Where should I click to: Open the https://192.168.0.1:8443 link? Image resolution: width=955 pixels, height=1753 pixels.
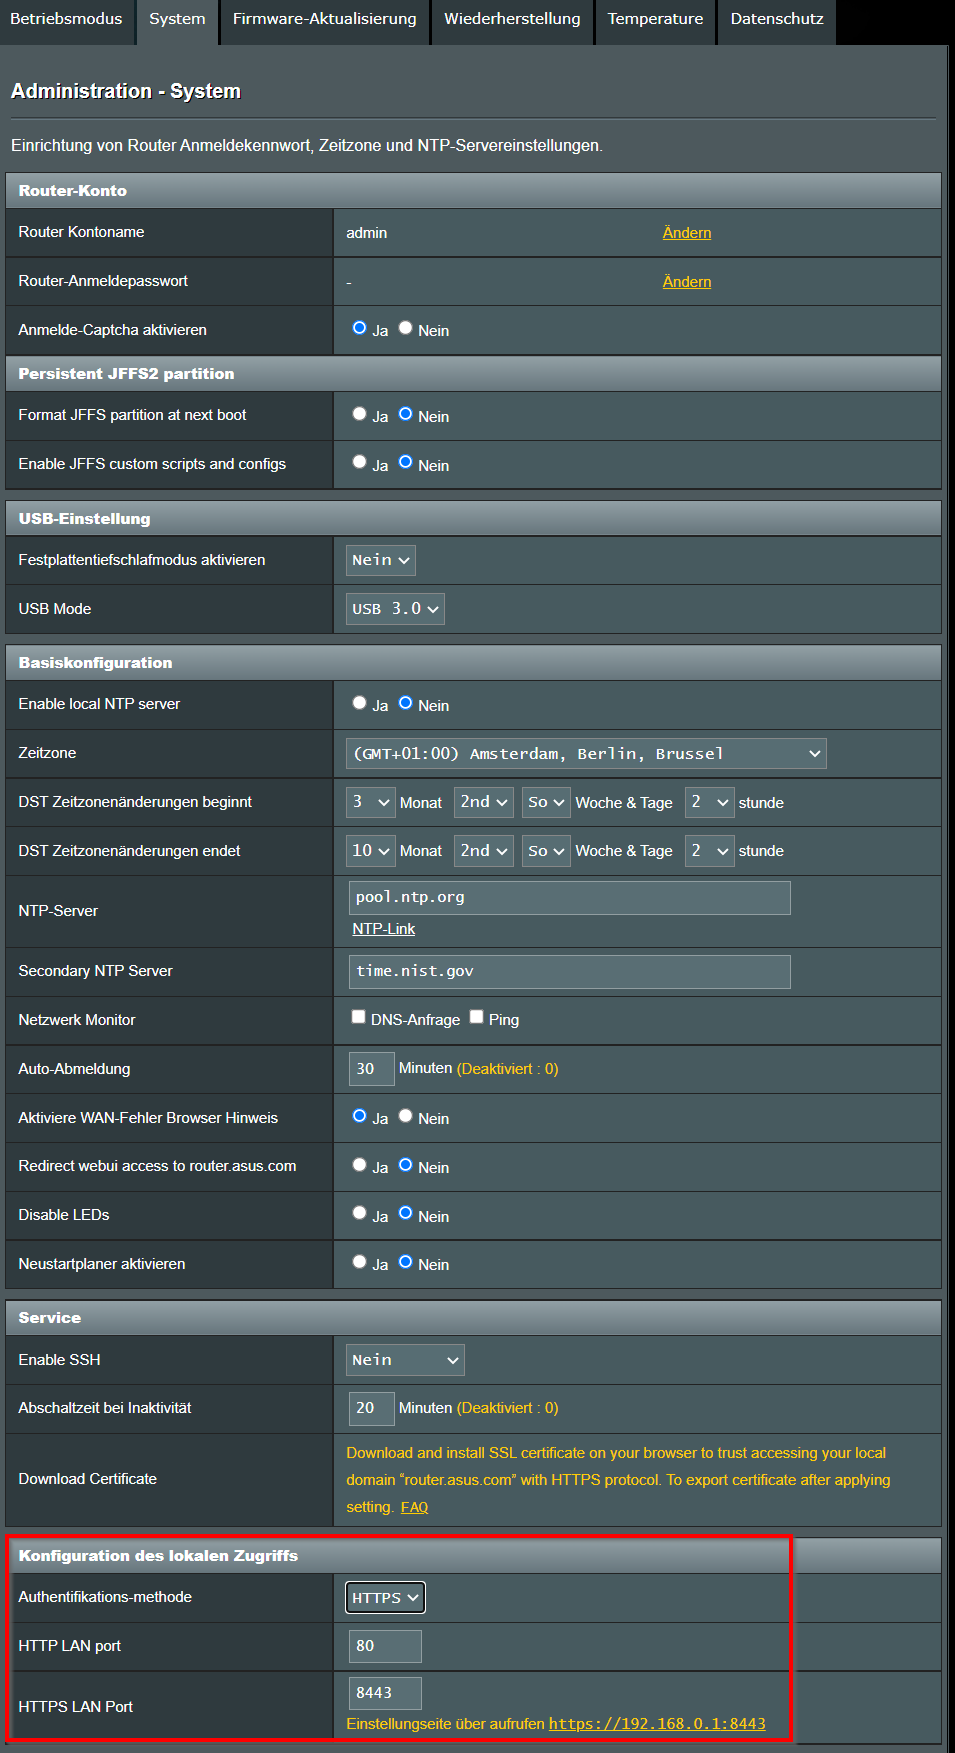[657, 1724]
